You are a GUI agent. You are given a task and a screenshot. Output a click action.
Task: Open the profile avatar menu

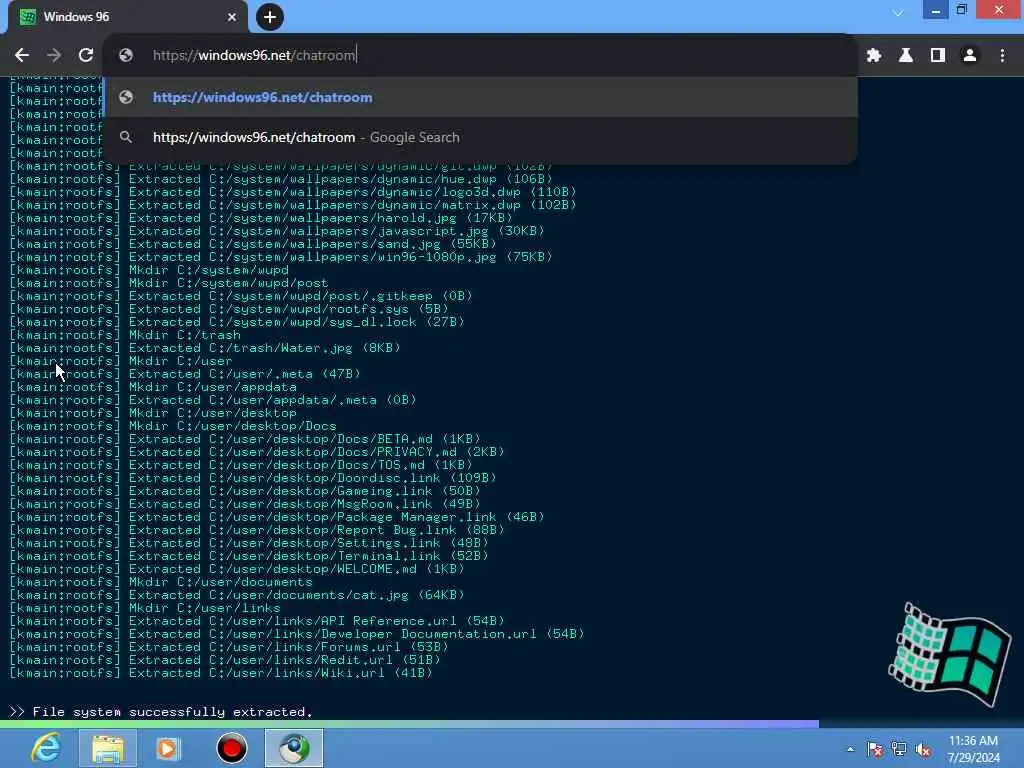click(x=970, y=56)
